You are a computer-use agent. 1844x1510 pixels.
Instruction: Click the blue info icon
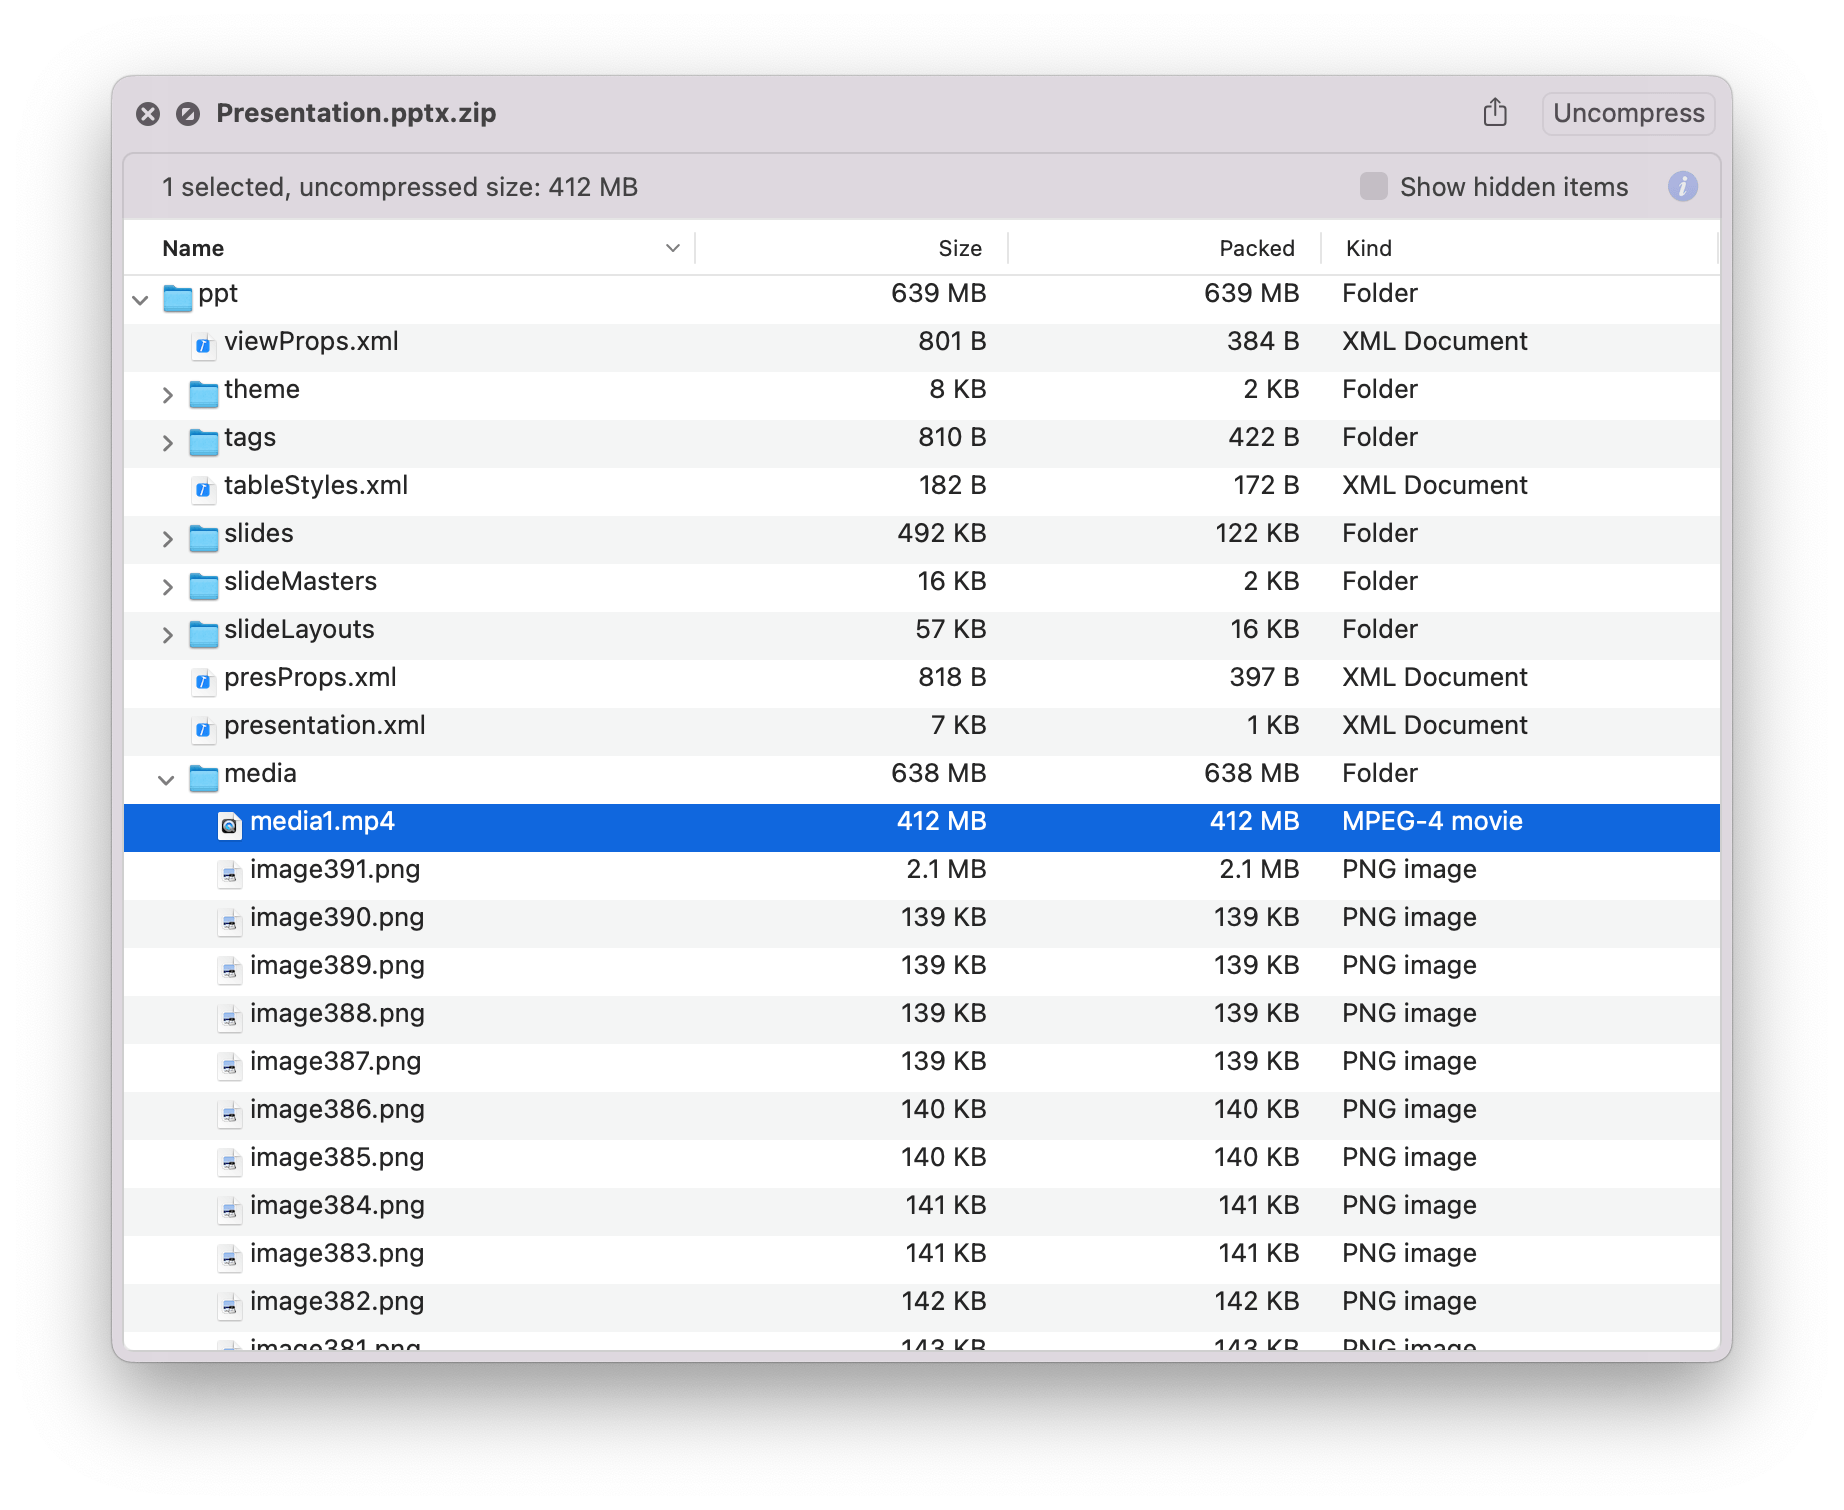tap(1682, 187)
